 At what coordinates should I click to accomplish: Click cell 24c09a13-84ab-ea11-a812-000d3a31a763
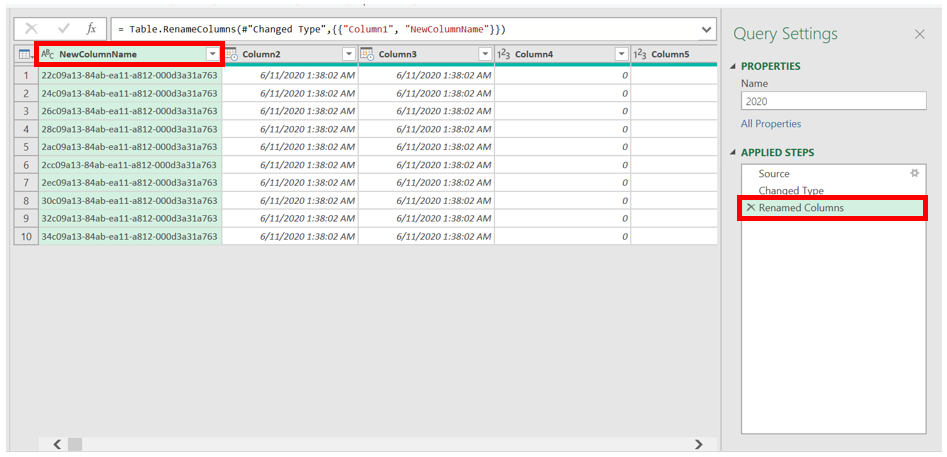pos(130,93)
